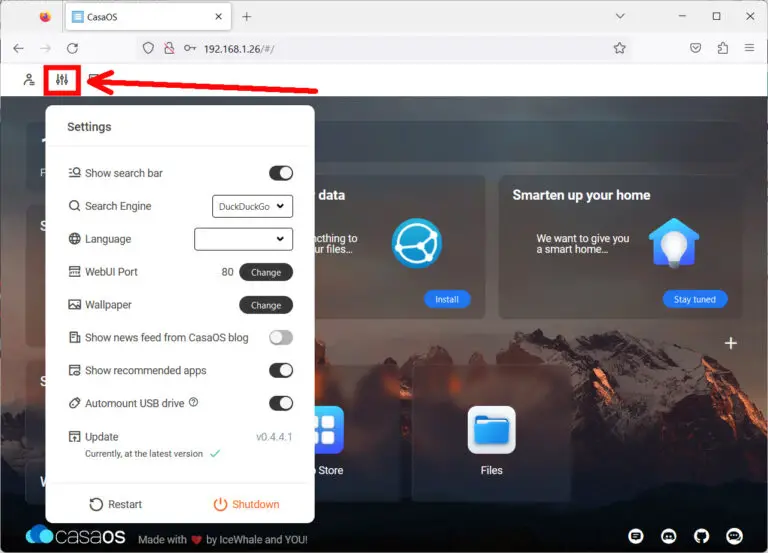Open the Files app icon

click(x=491, y=431)
